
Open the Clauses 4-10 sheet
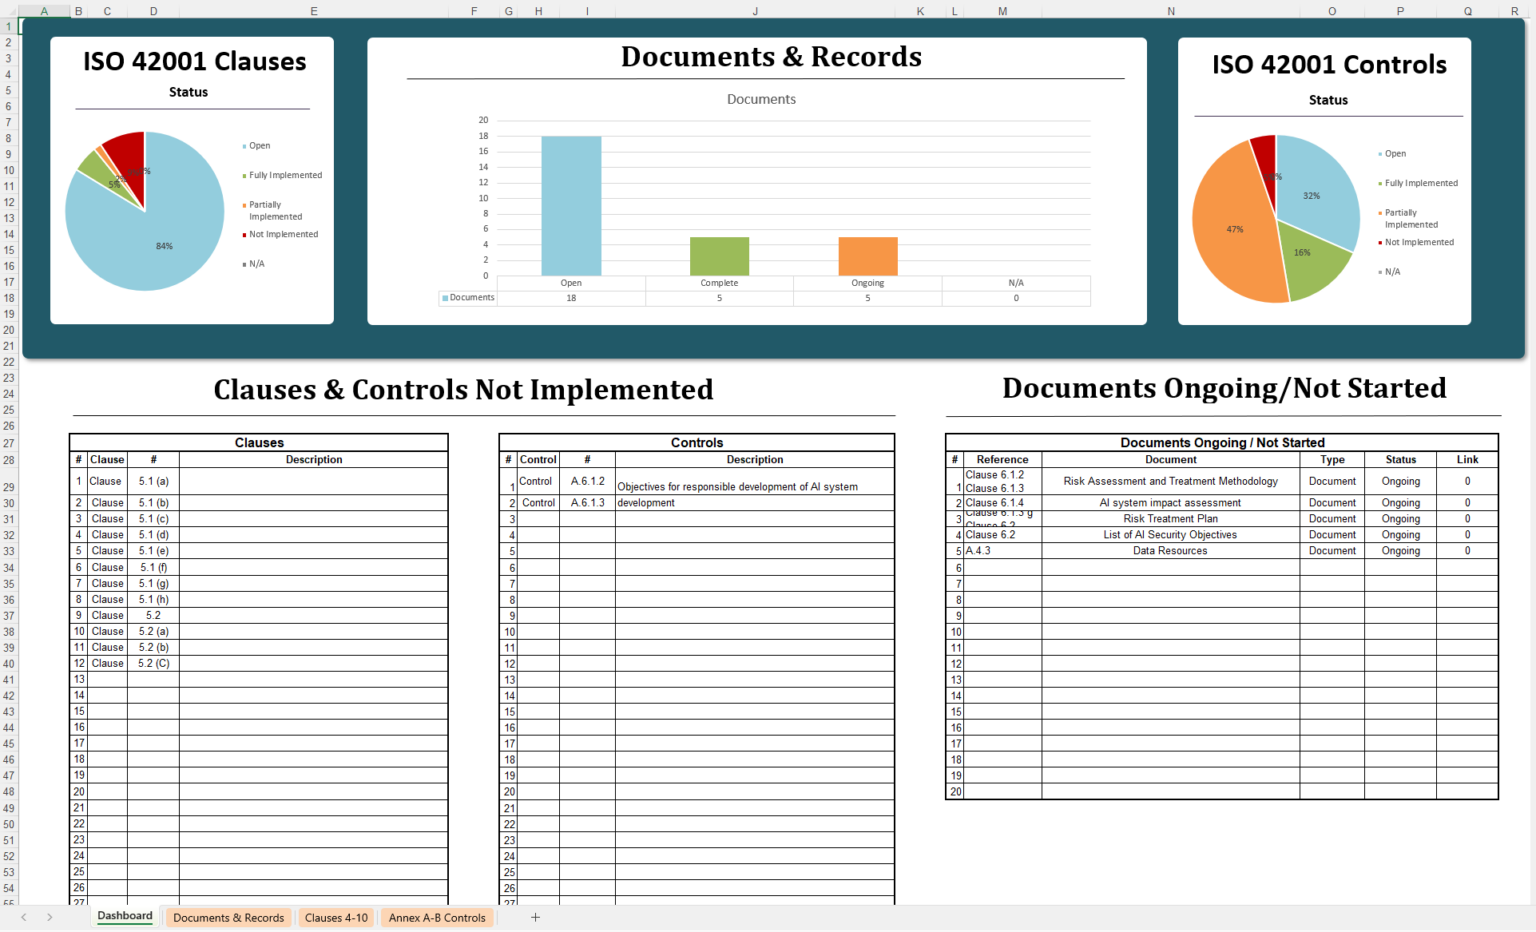(336, 917)
